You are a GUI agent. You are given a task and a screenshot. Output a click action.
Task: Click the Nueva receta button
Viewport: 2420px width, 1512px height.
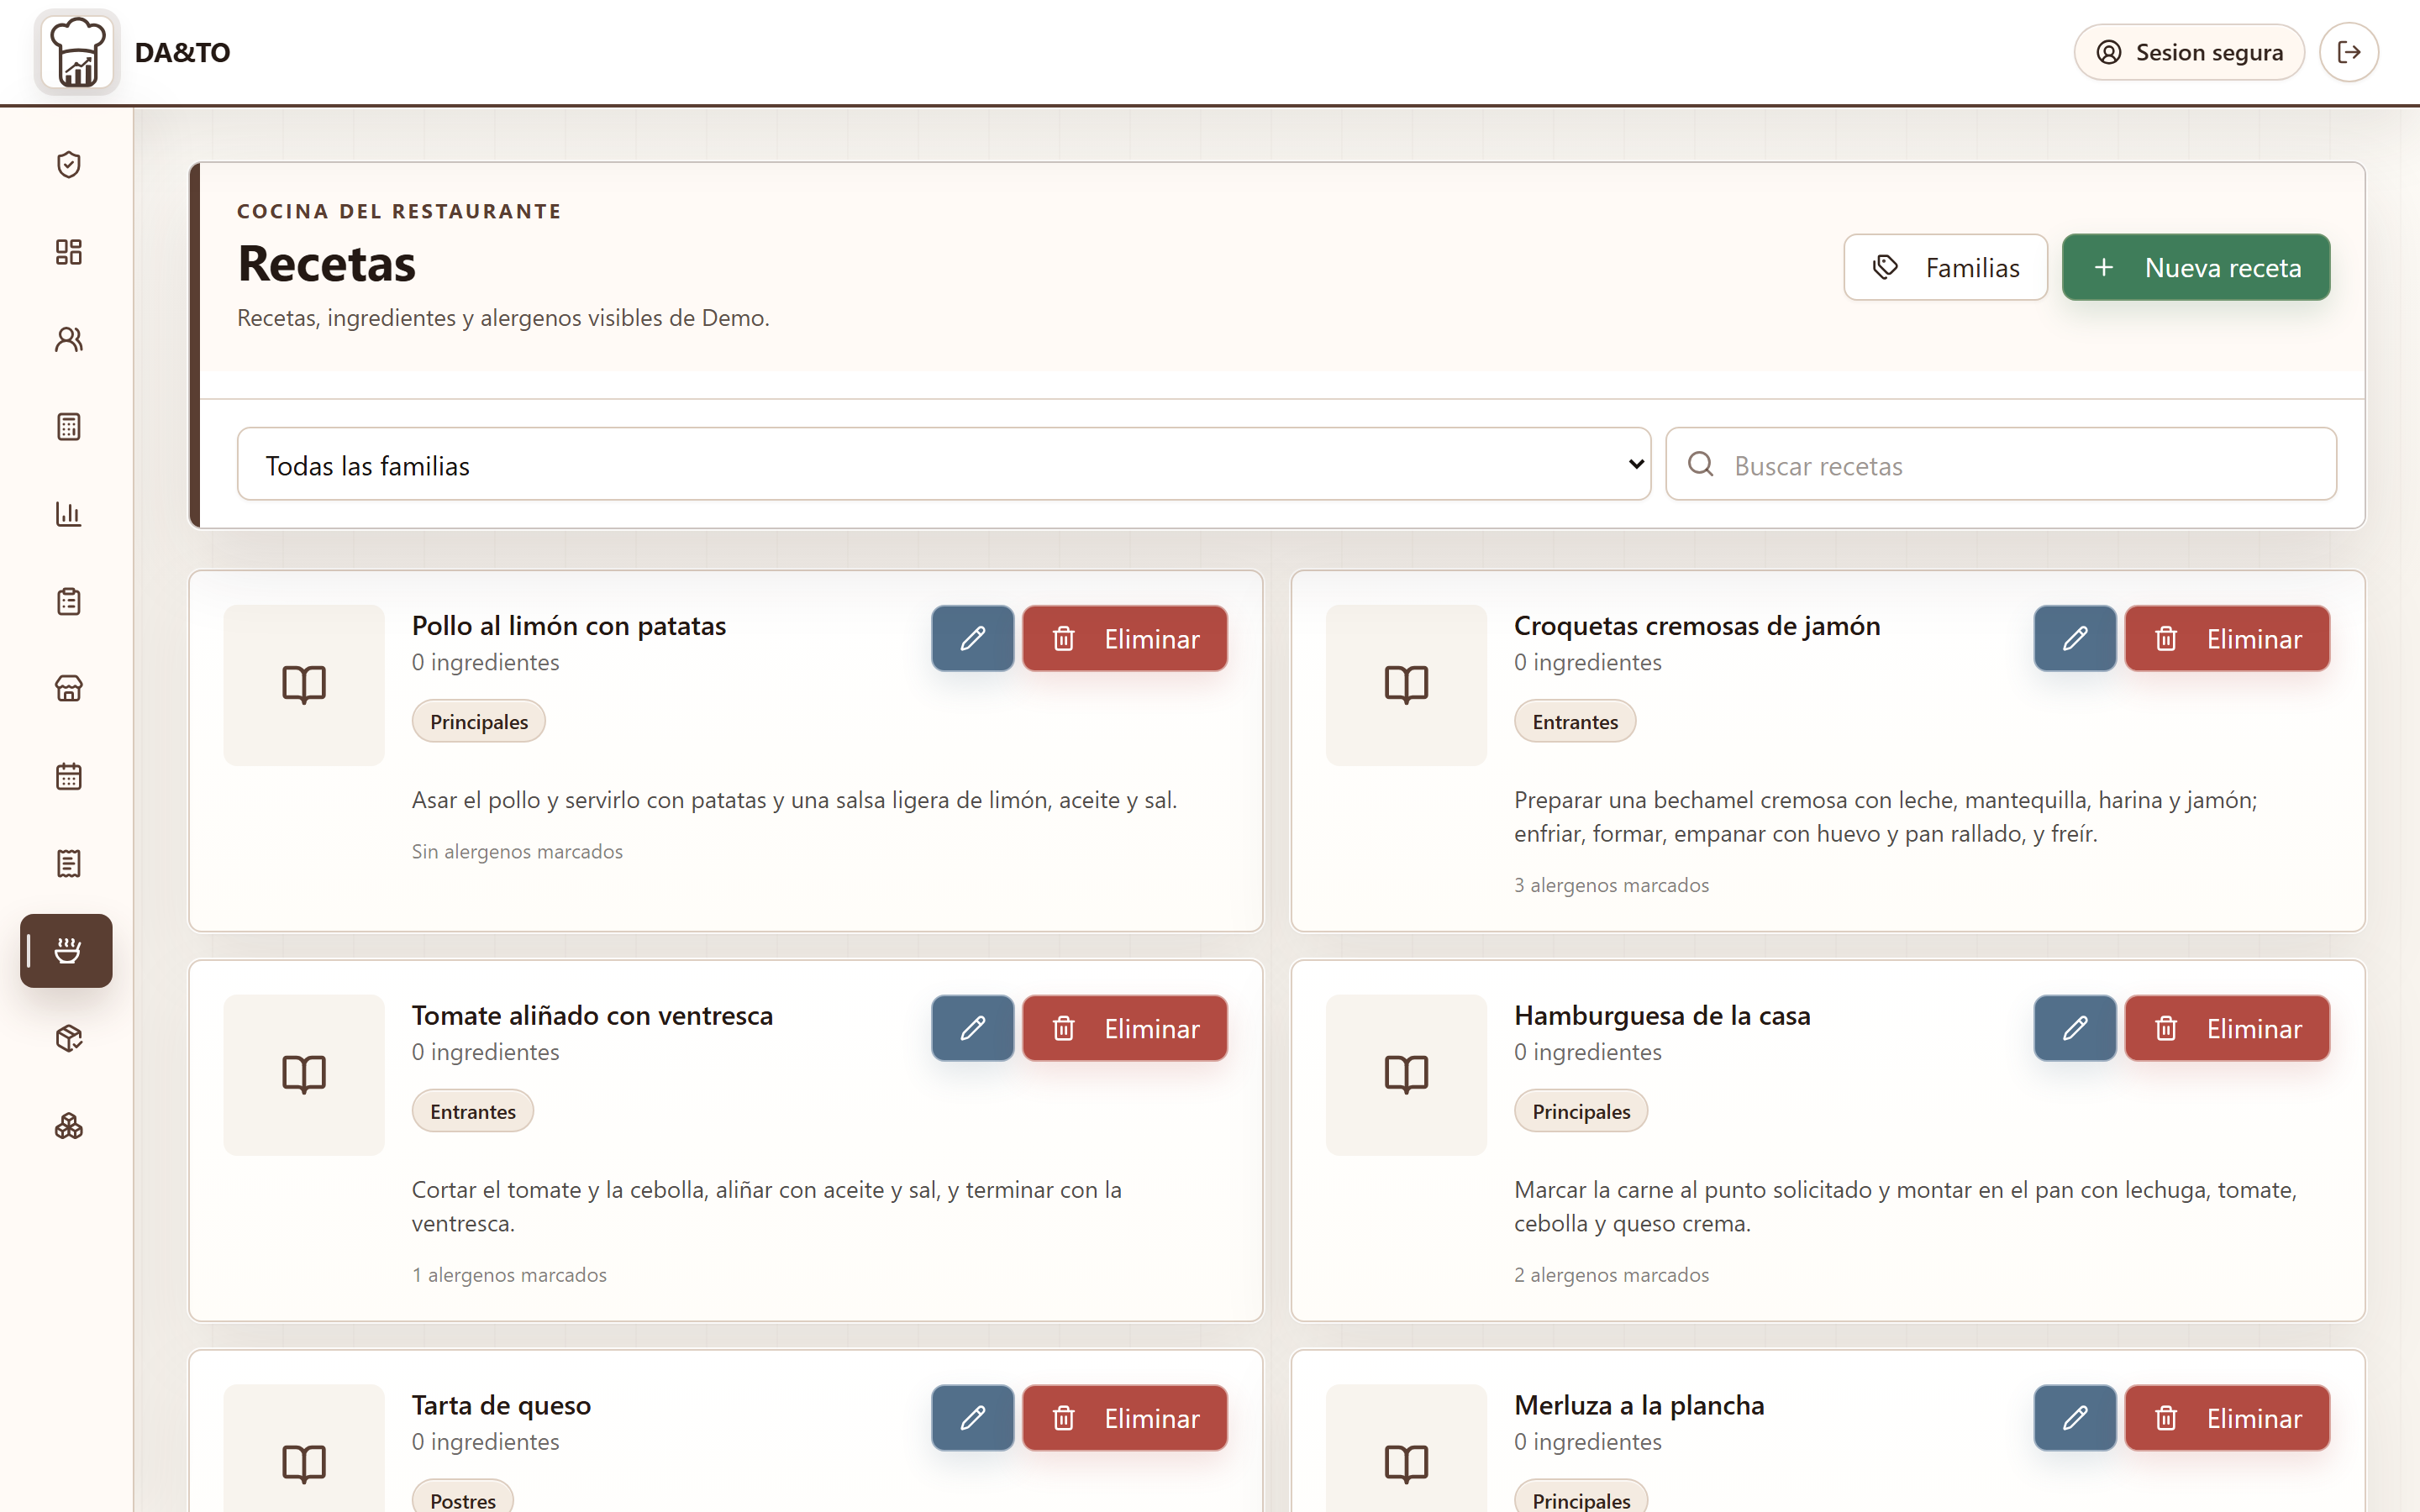click(x=2195, y=267)
